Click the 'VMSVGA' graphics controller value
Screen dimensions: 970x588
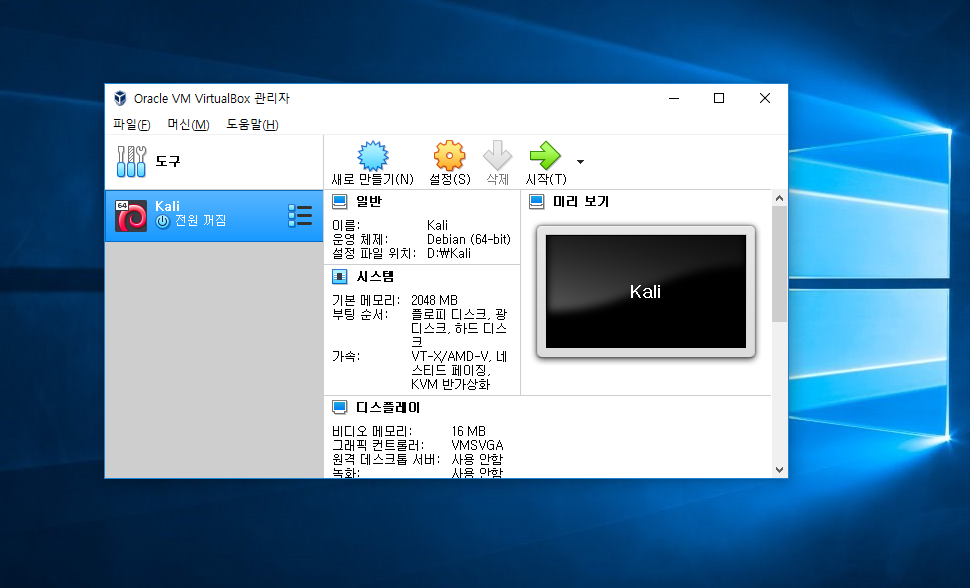tap(477, 445)
